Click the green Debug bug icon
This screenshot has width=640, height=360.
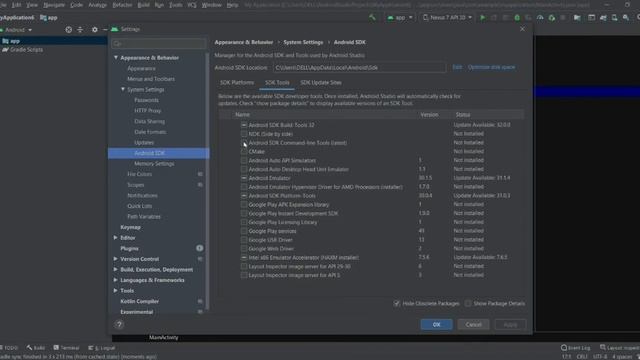pyautogui.click(x=517, y=18)
